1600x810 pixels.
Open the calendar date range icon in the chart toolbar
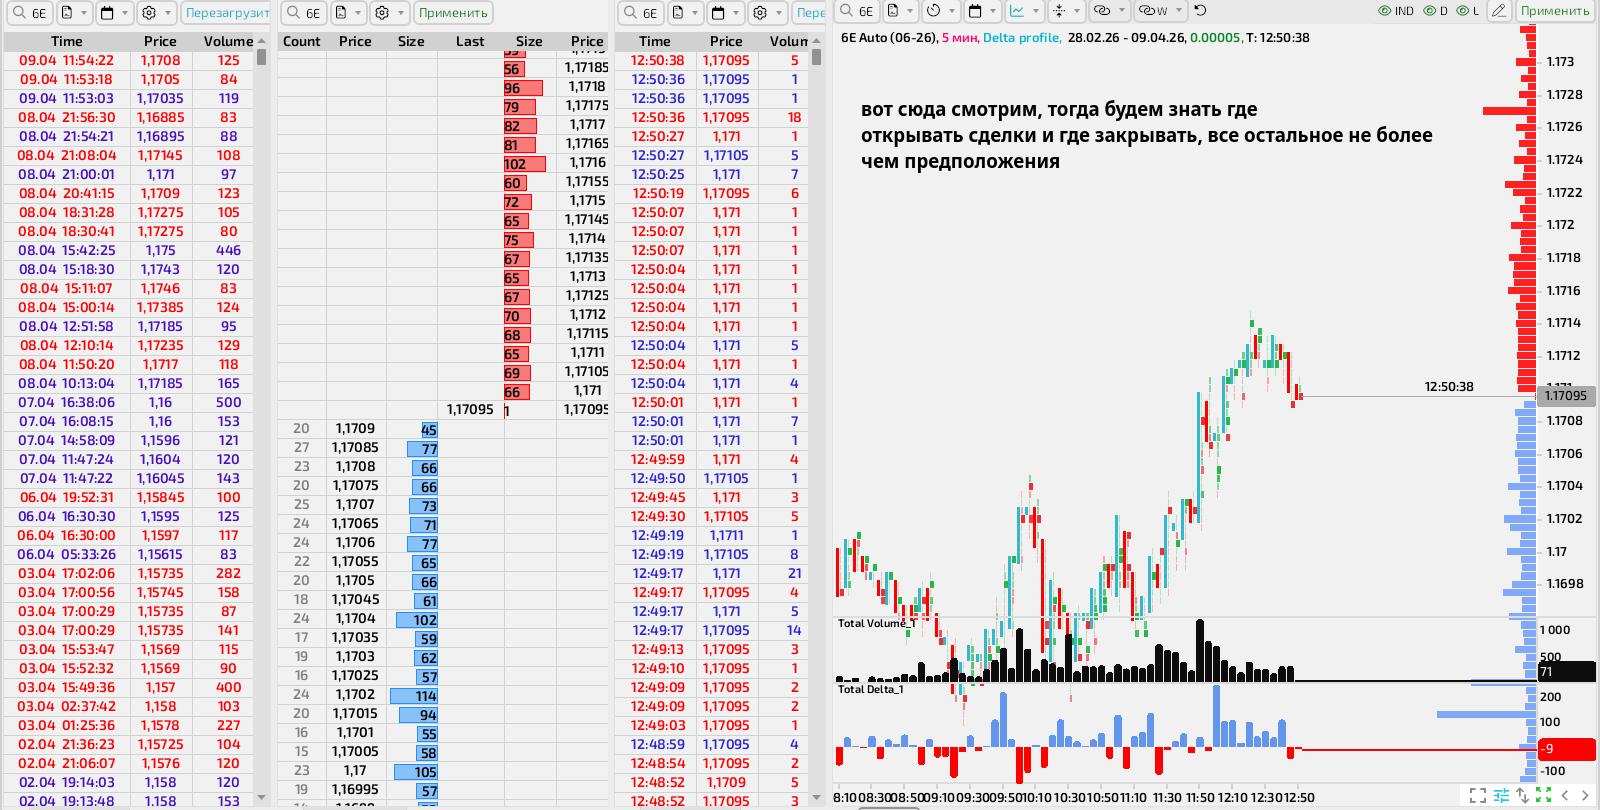coord(974,11)
